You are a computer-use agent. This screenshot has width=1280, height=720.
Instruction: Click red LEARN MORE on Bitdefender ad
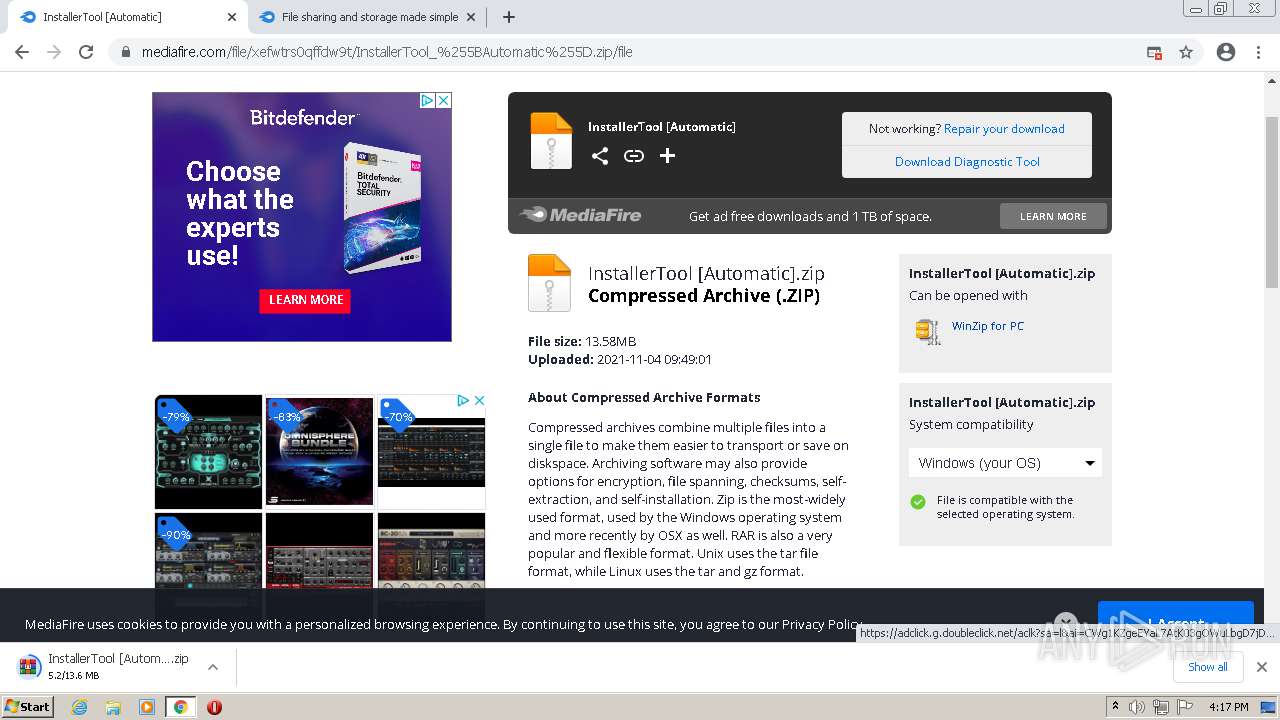[306, 300]
